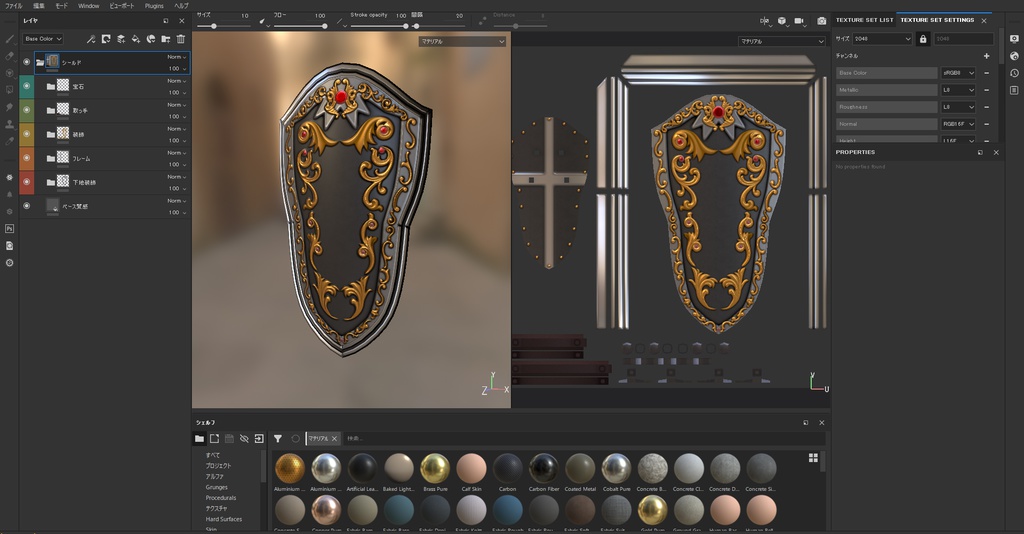1024x534 pixels.
Task: Click the add paint layer icon
Action: pos(121,39)
